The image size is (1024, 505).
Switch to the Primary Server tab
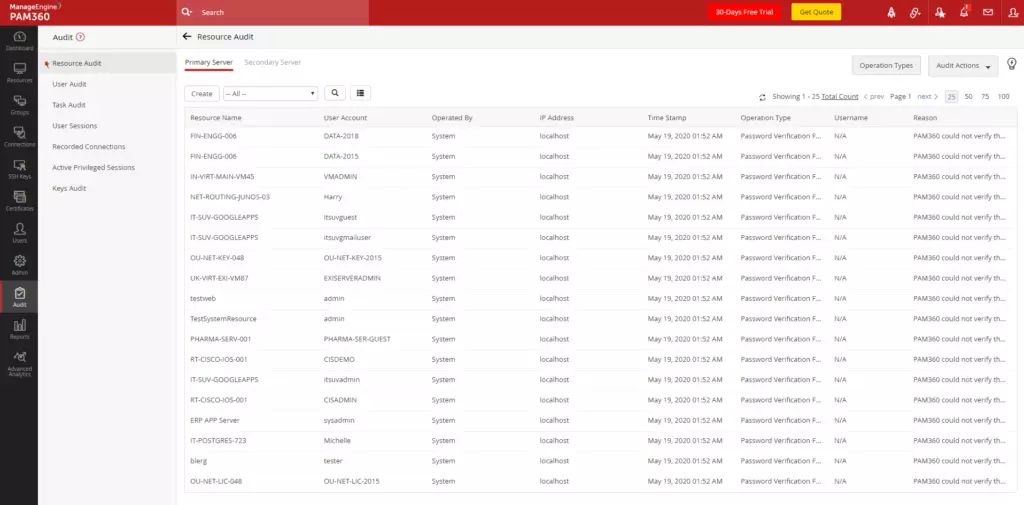[x=208, y=63]
